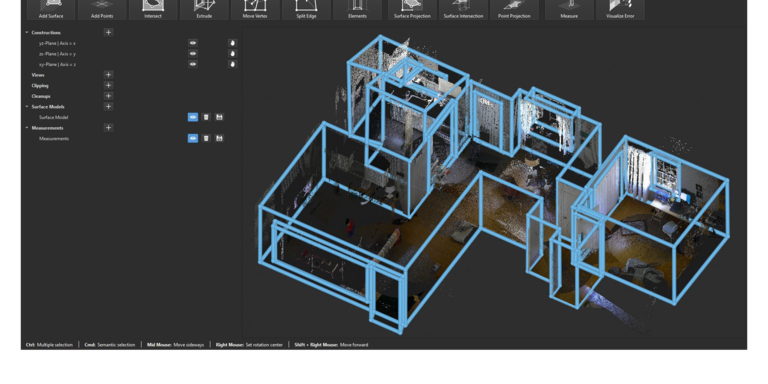The image size is (768, 384).
Task: Delete the Surface Model entry via trash icon
Action: 206,117
